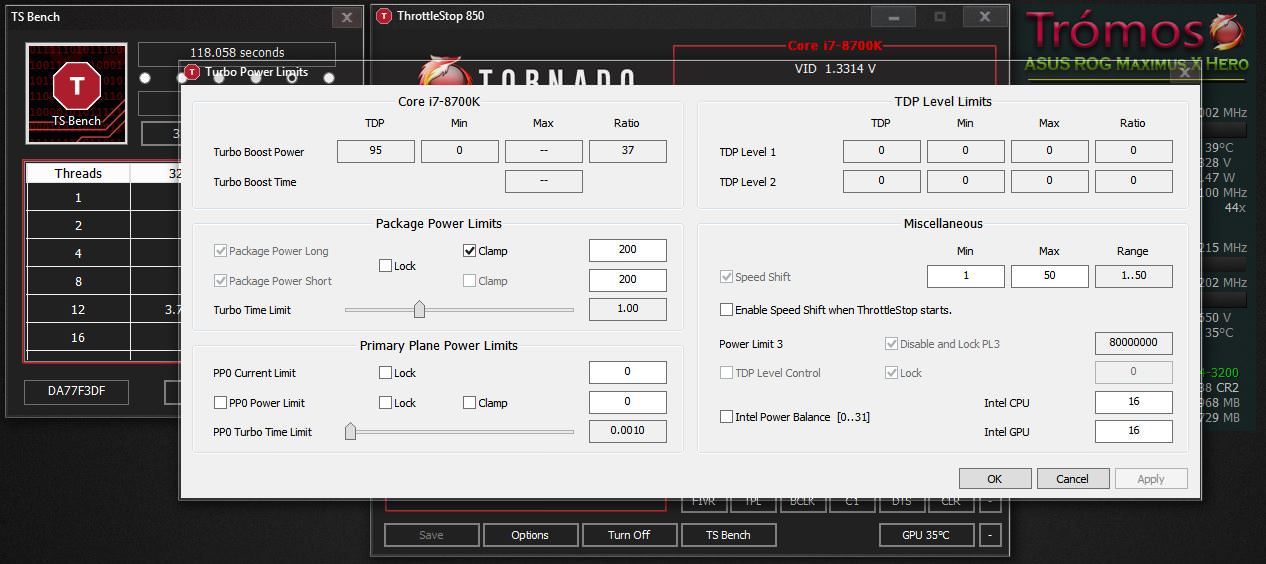Toggle the Package Power Short checkbox
The image size is (1266, 564).
click(220, 281)
